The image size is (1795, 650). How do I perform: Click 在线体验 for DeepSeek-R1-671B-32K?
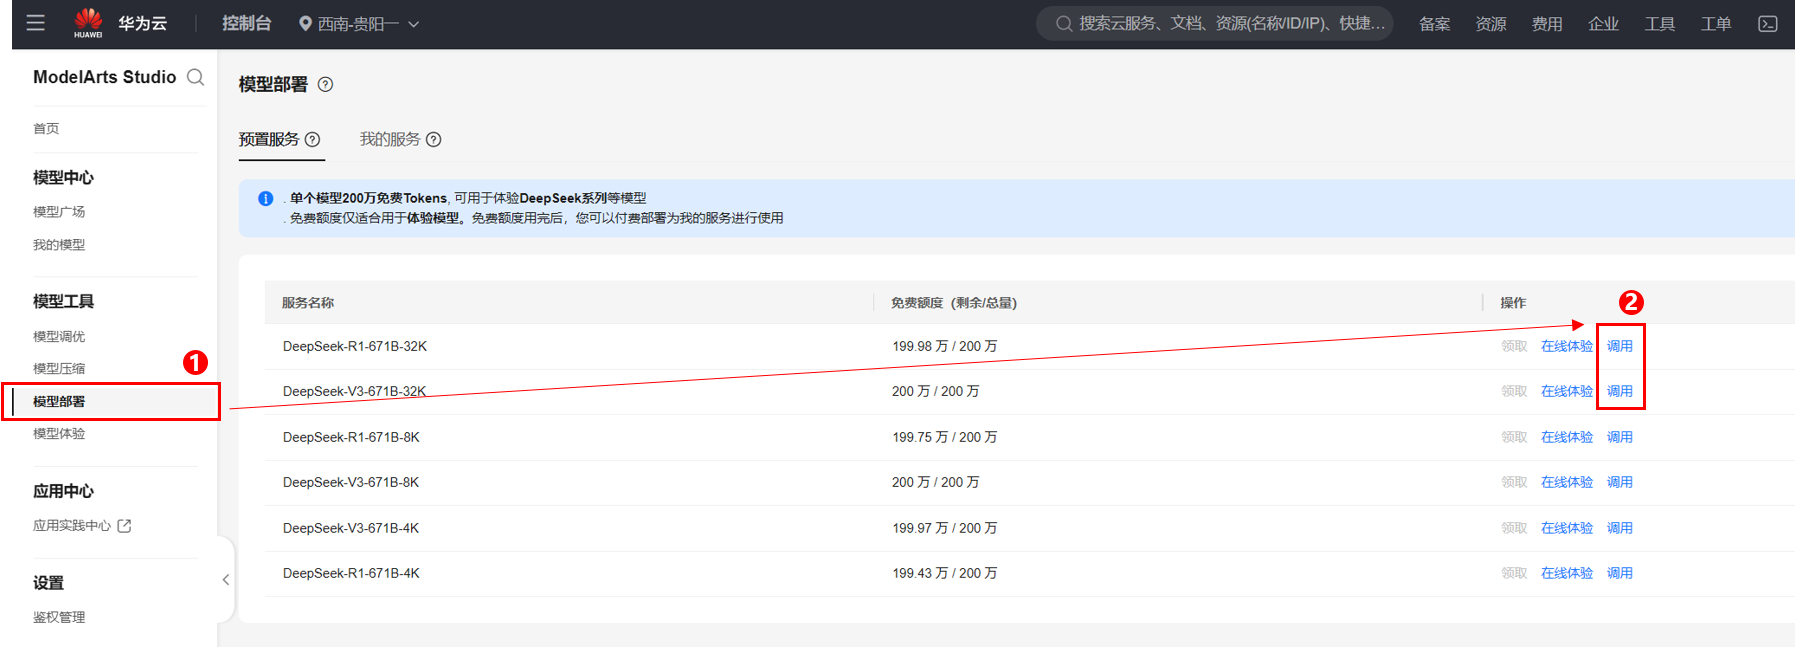pos(1566,346)
